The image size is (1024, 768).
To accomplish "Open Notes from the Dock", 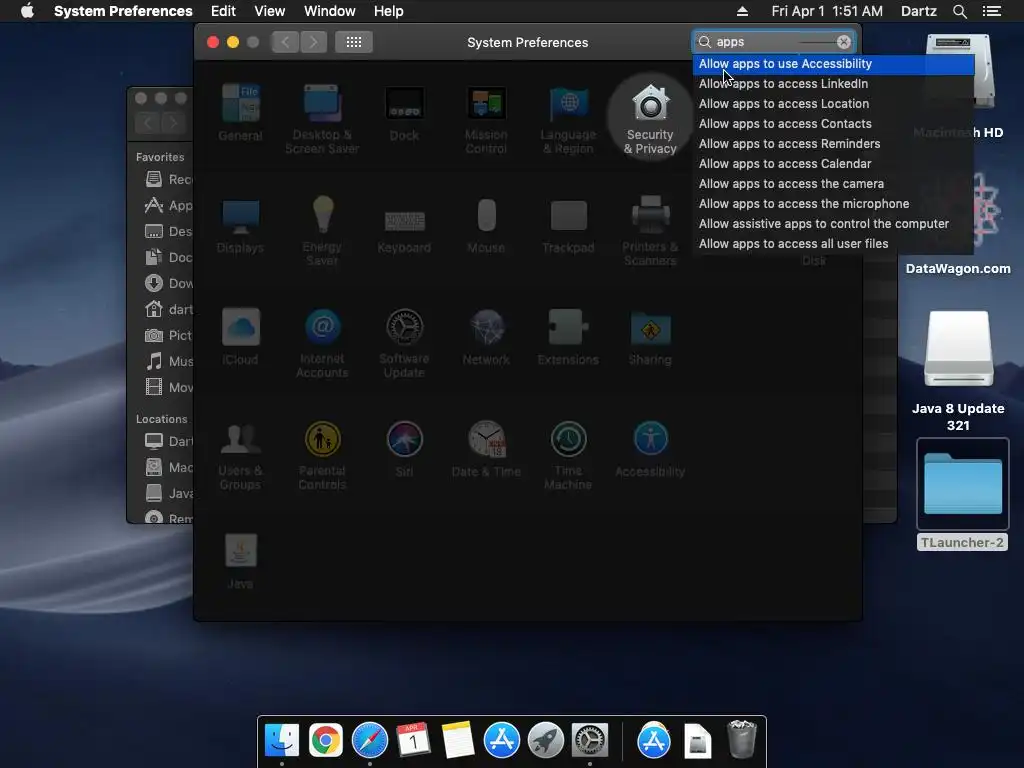I will pyautogui.click(x=457, y=740).
